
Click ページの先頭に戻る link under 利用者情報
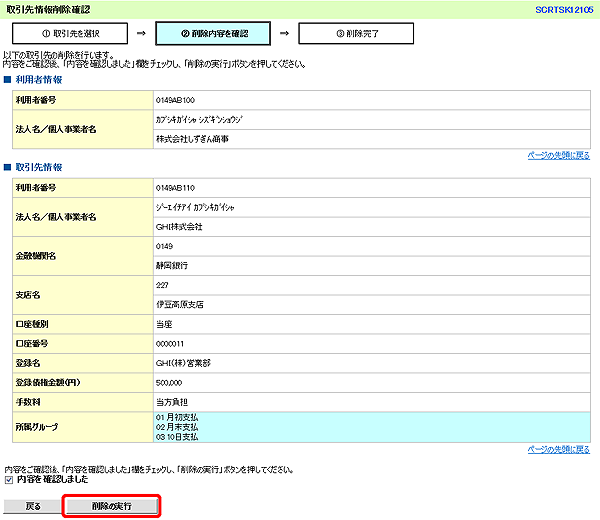558,155
